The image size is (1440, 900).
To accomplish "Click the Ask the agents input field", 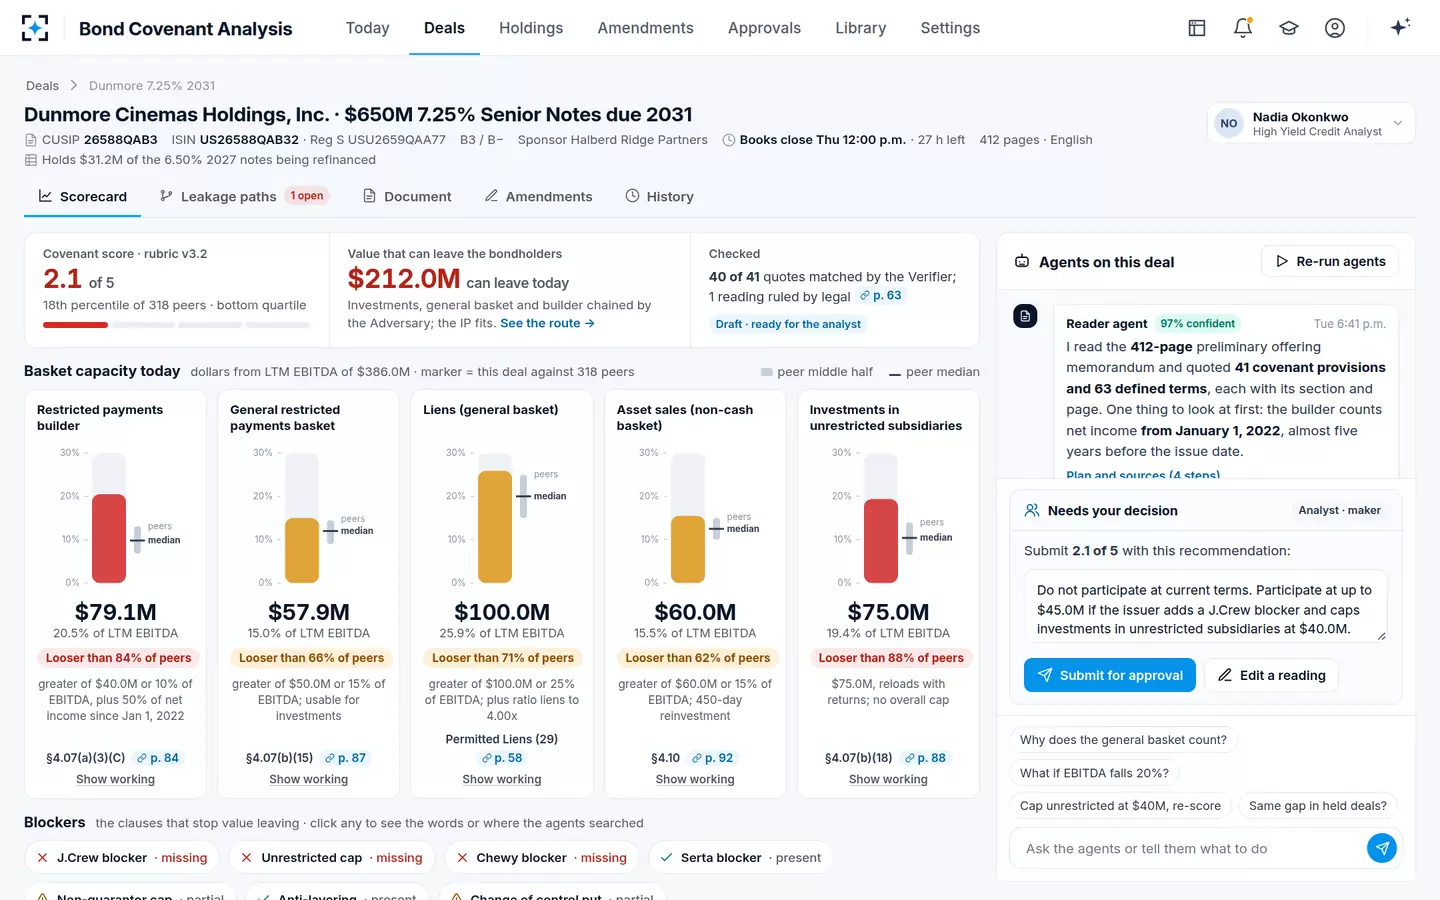I will [1190, 848].
